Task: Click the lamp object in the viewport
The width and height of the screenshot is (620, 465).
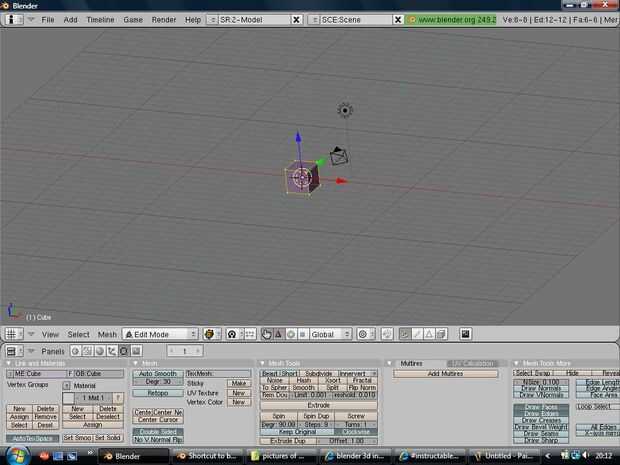Action: pos(345,110)
